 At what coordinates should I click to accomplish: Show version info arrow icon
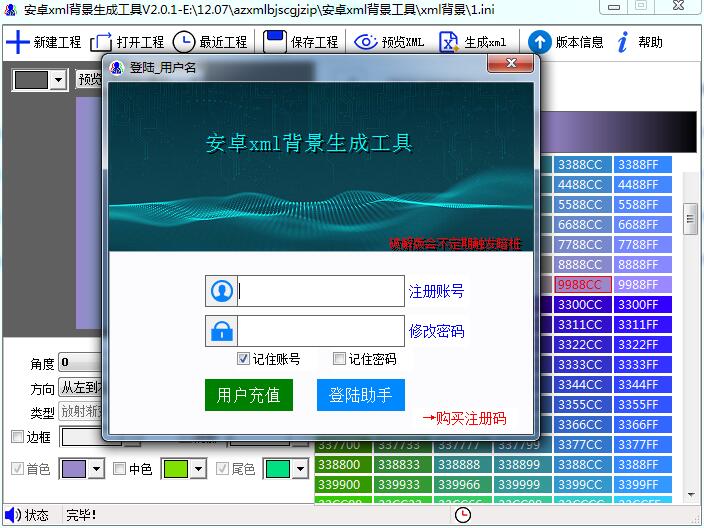pyautogui.click(x=539, y=42)
